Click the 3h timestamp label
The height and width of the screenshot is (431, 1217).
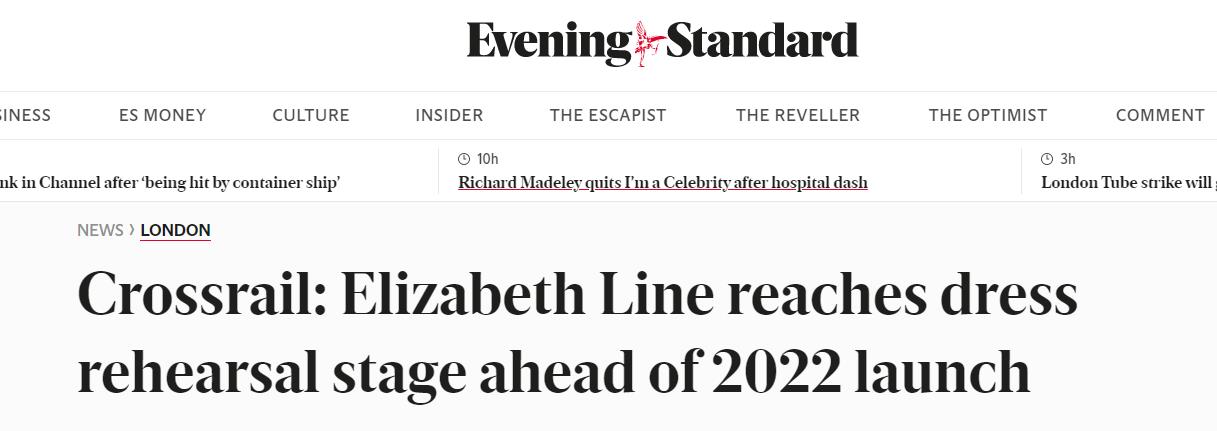[x=1068, y=159]
